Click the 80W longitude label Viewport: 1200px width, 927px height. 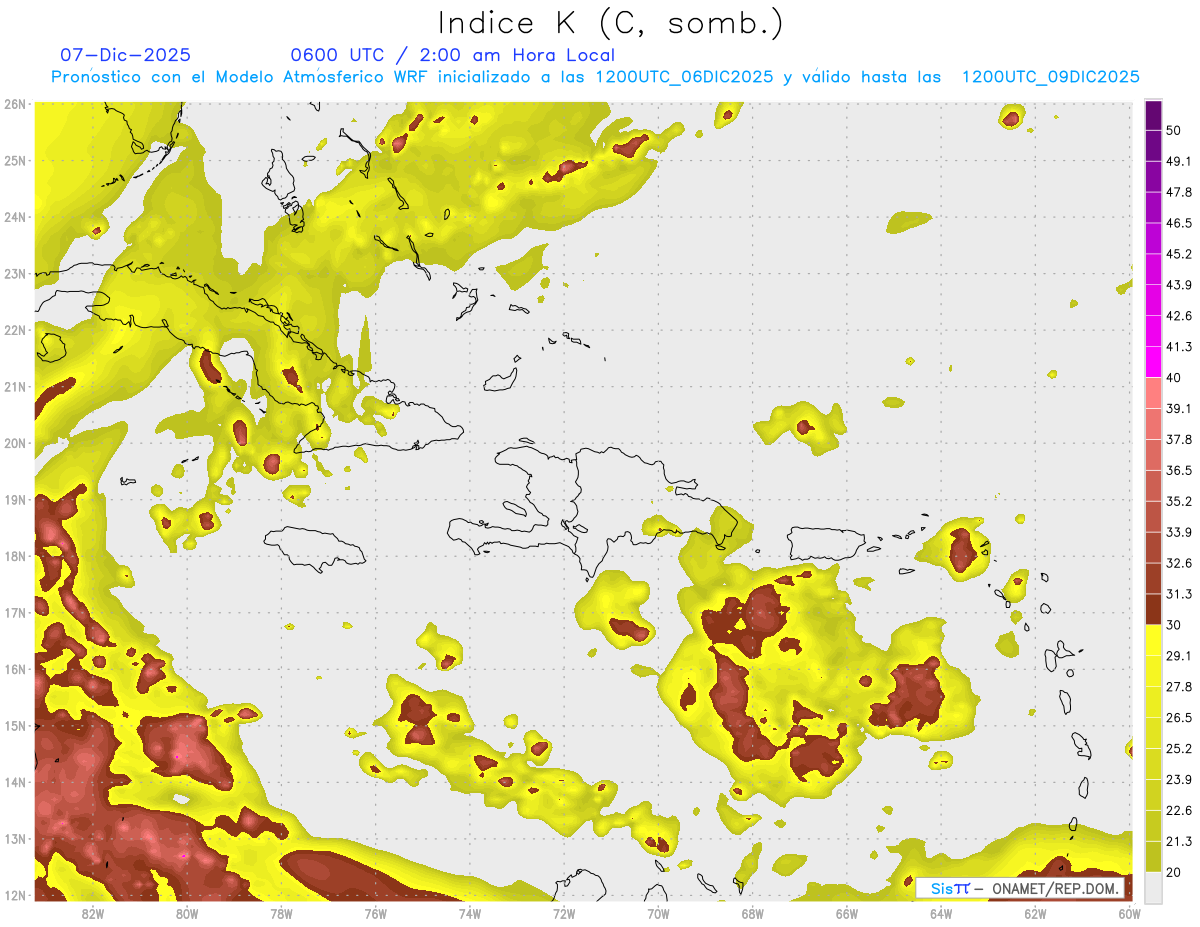point(187,914)
